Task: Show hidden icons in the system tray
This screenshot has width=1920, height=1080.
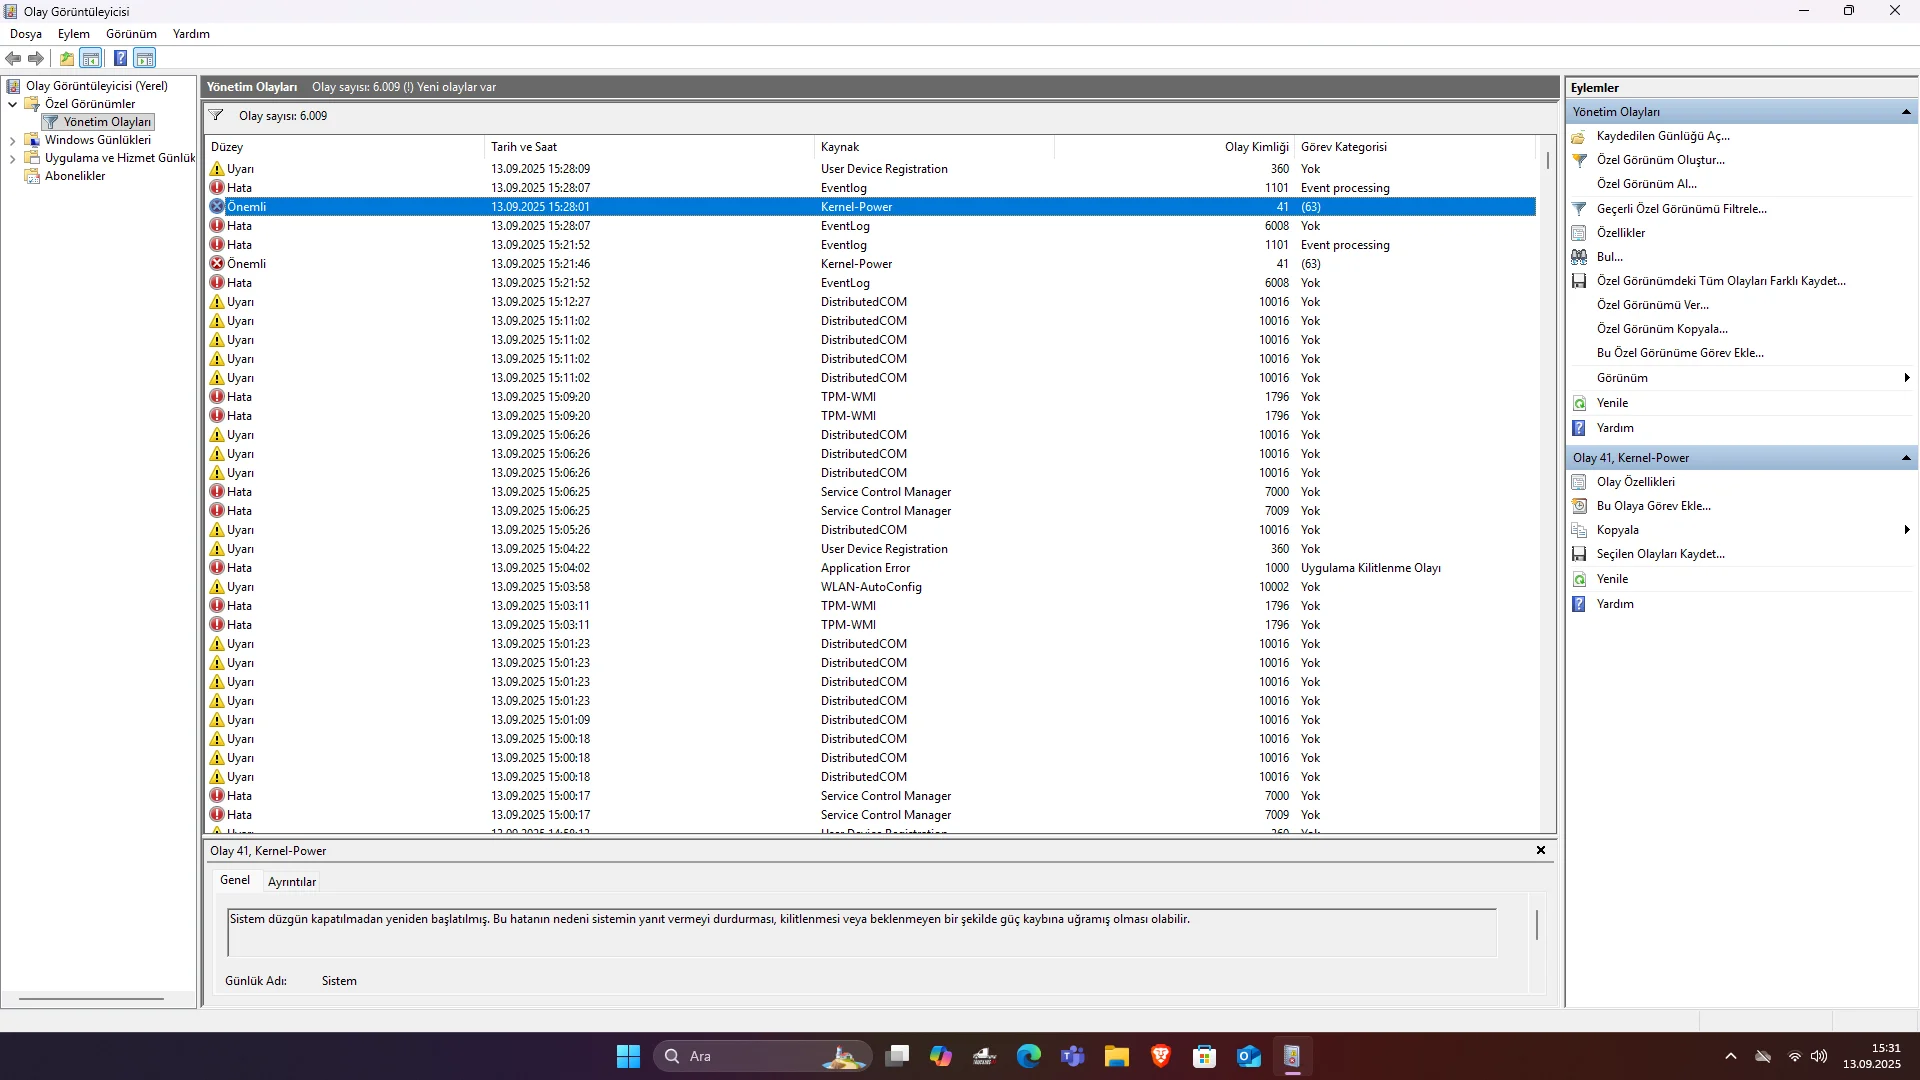Action: click(x=1731, y=1056)
